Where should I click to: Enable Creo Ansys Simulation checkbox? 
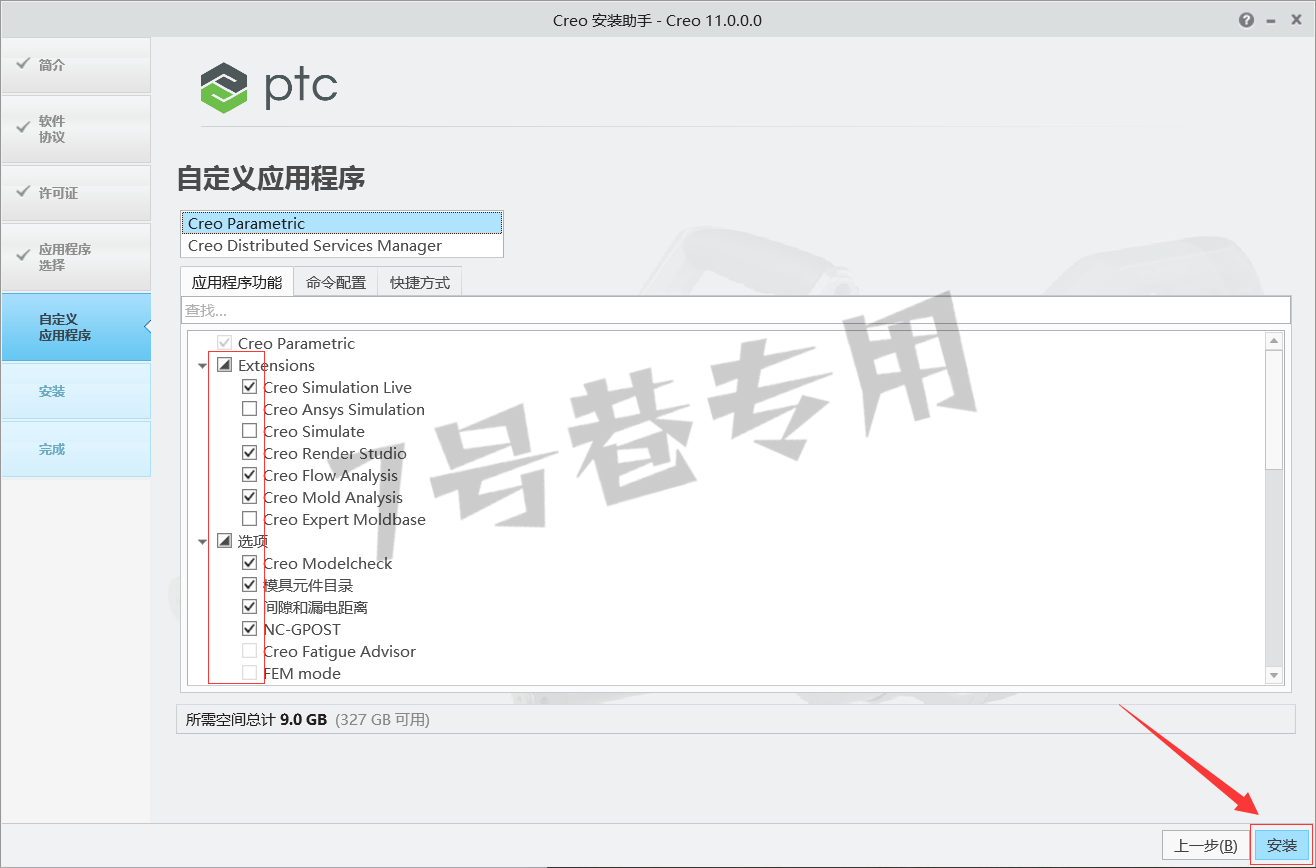250,409
